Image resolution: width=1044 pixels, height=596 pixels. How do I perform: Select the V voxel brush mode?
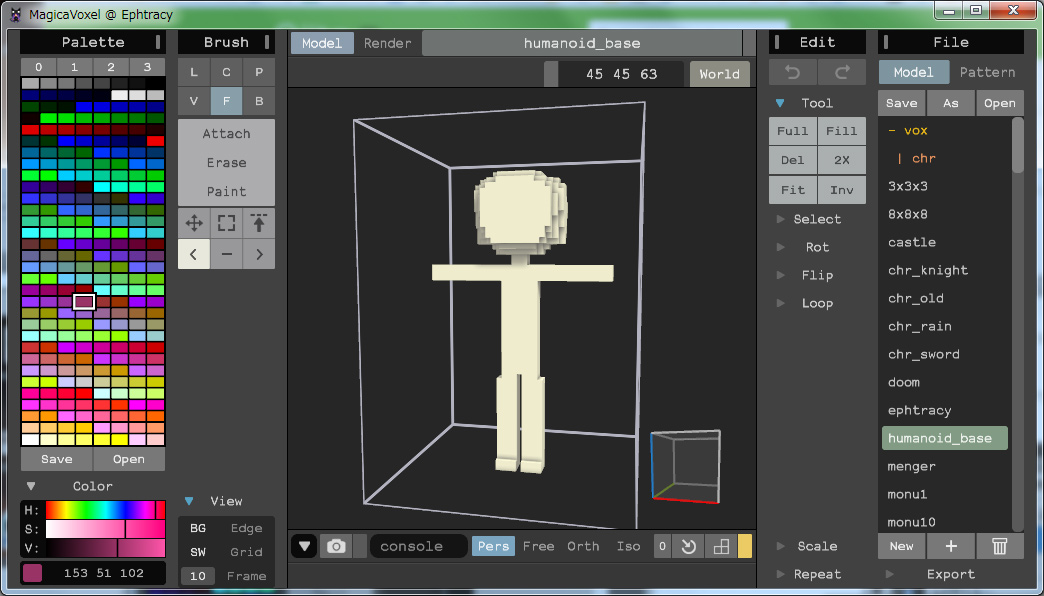click(194, 101)
